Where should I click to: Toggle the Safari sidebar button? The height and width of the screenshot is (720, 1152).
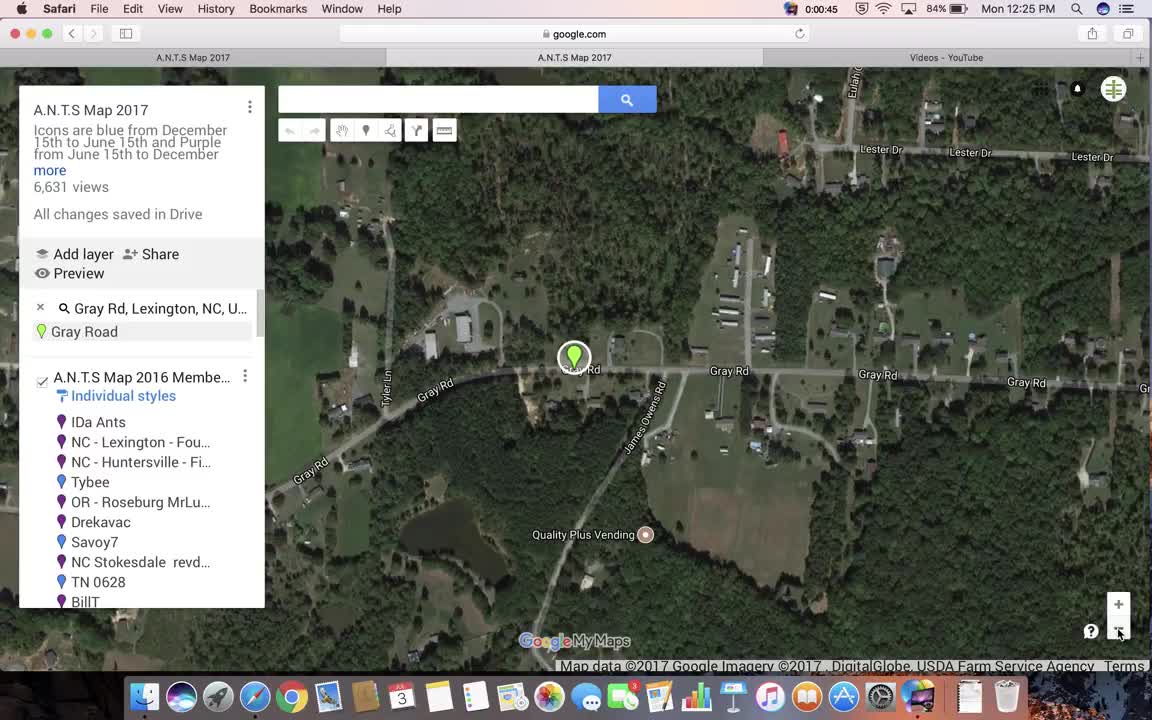pos(126,34)
